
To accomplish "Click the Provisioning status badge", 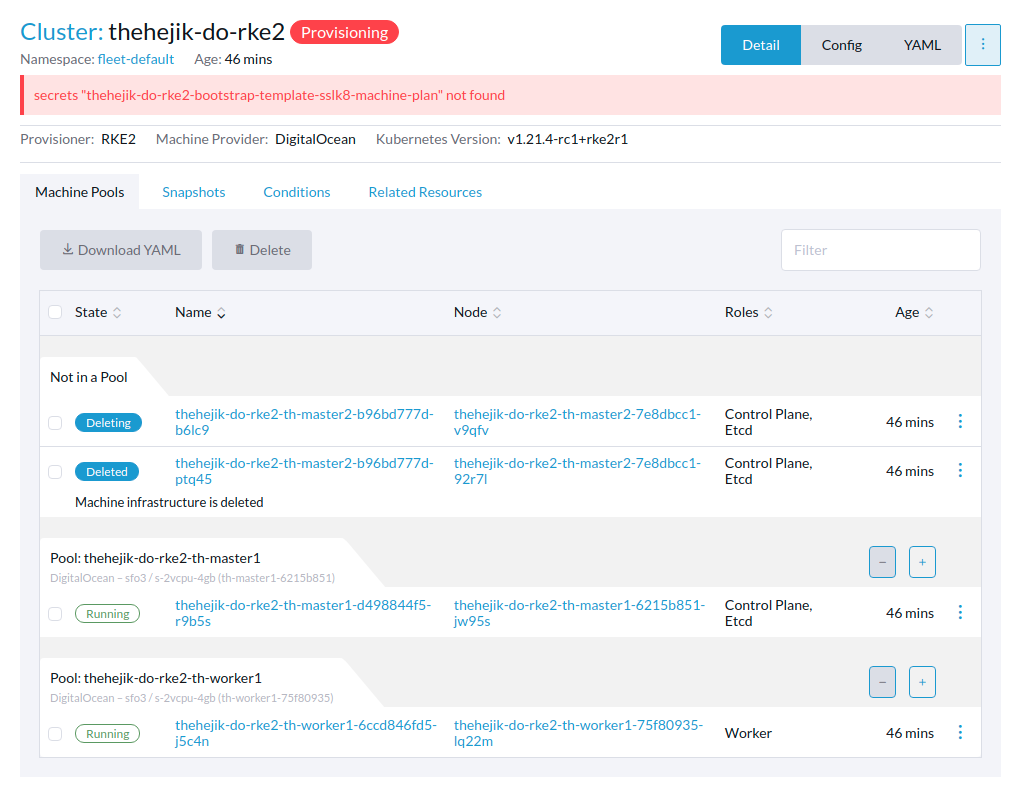I will [x=344, y=32].
